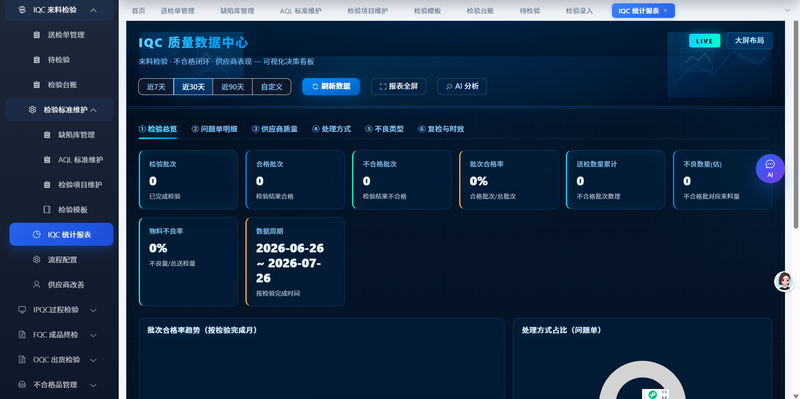
Task: Click the 待检验 sidebar document icon
Action: 36,60
